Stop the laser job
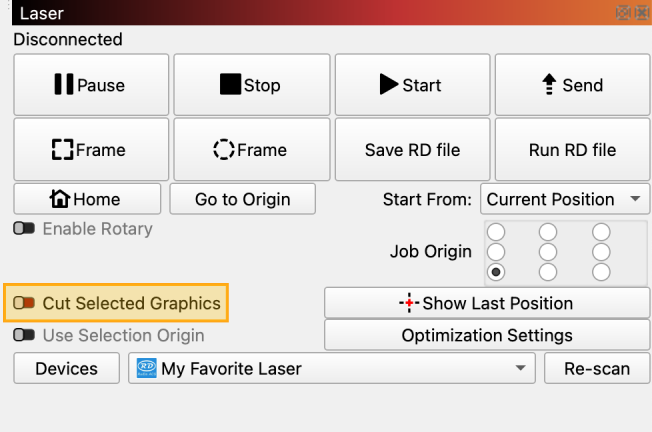Image resolution: width=652 pixels, height=432 pixels. point(251,86)
